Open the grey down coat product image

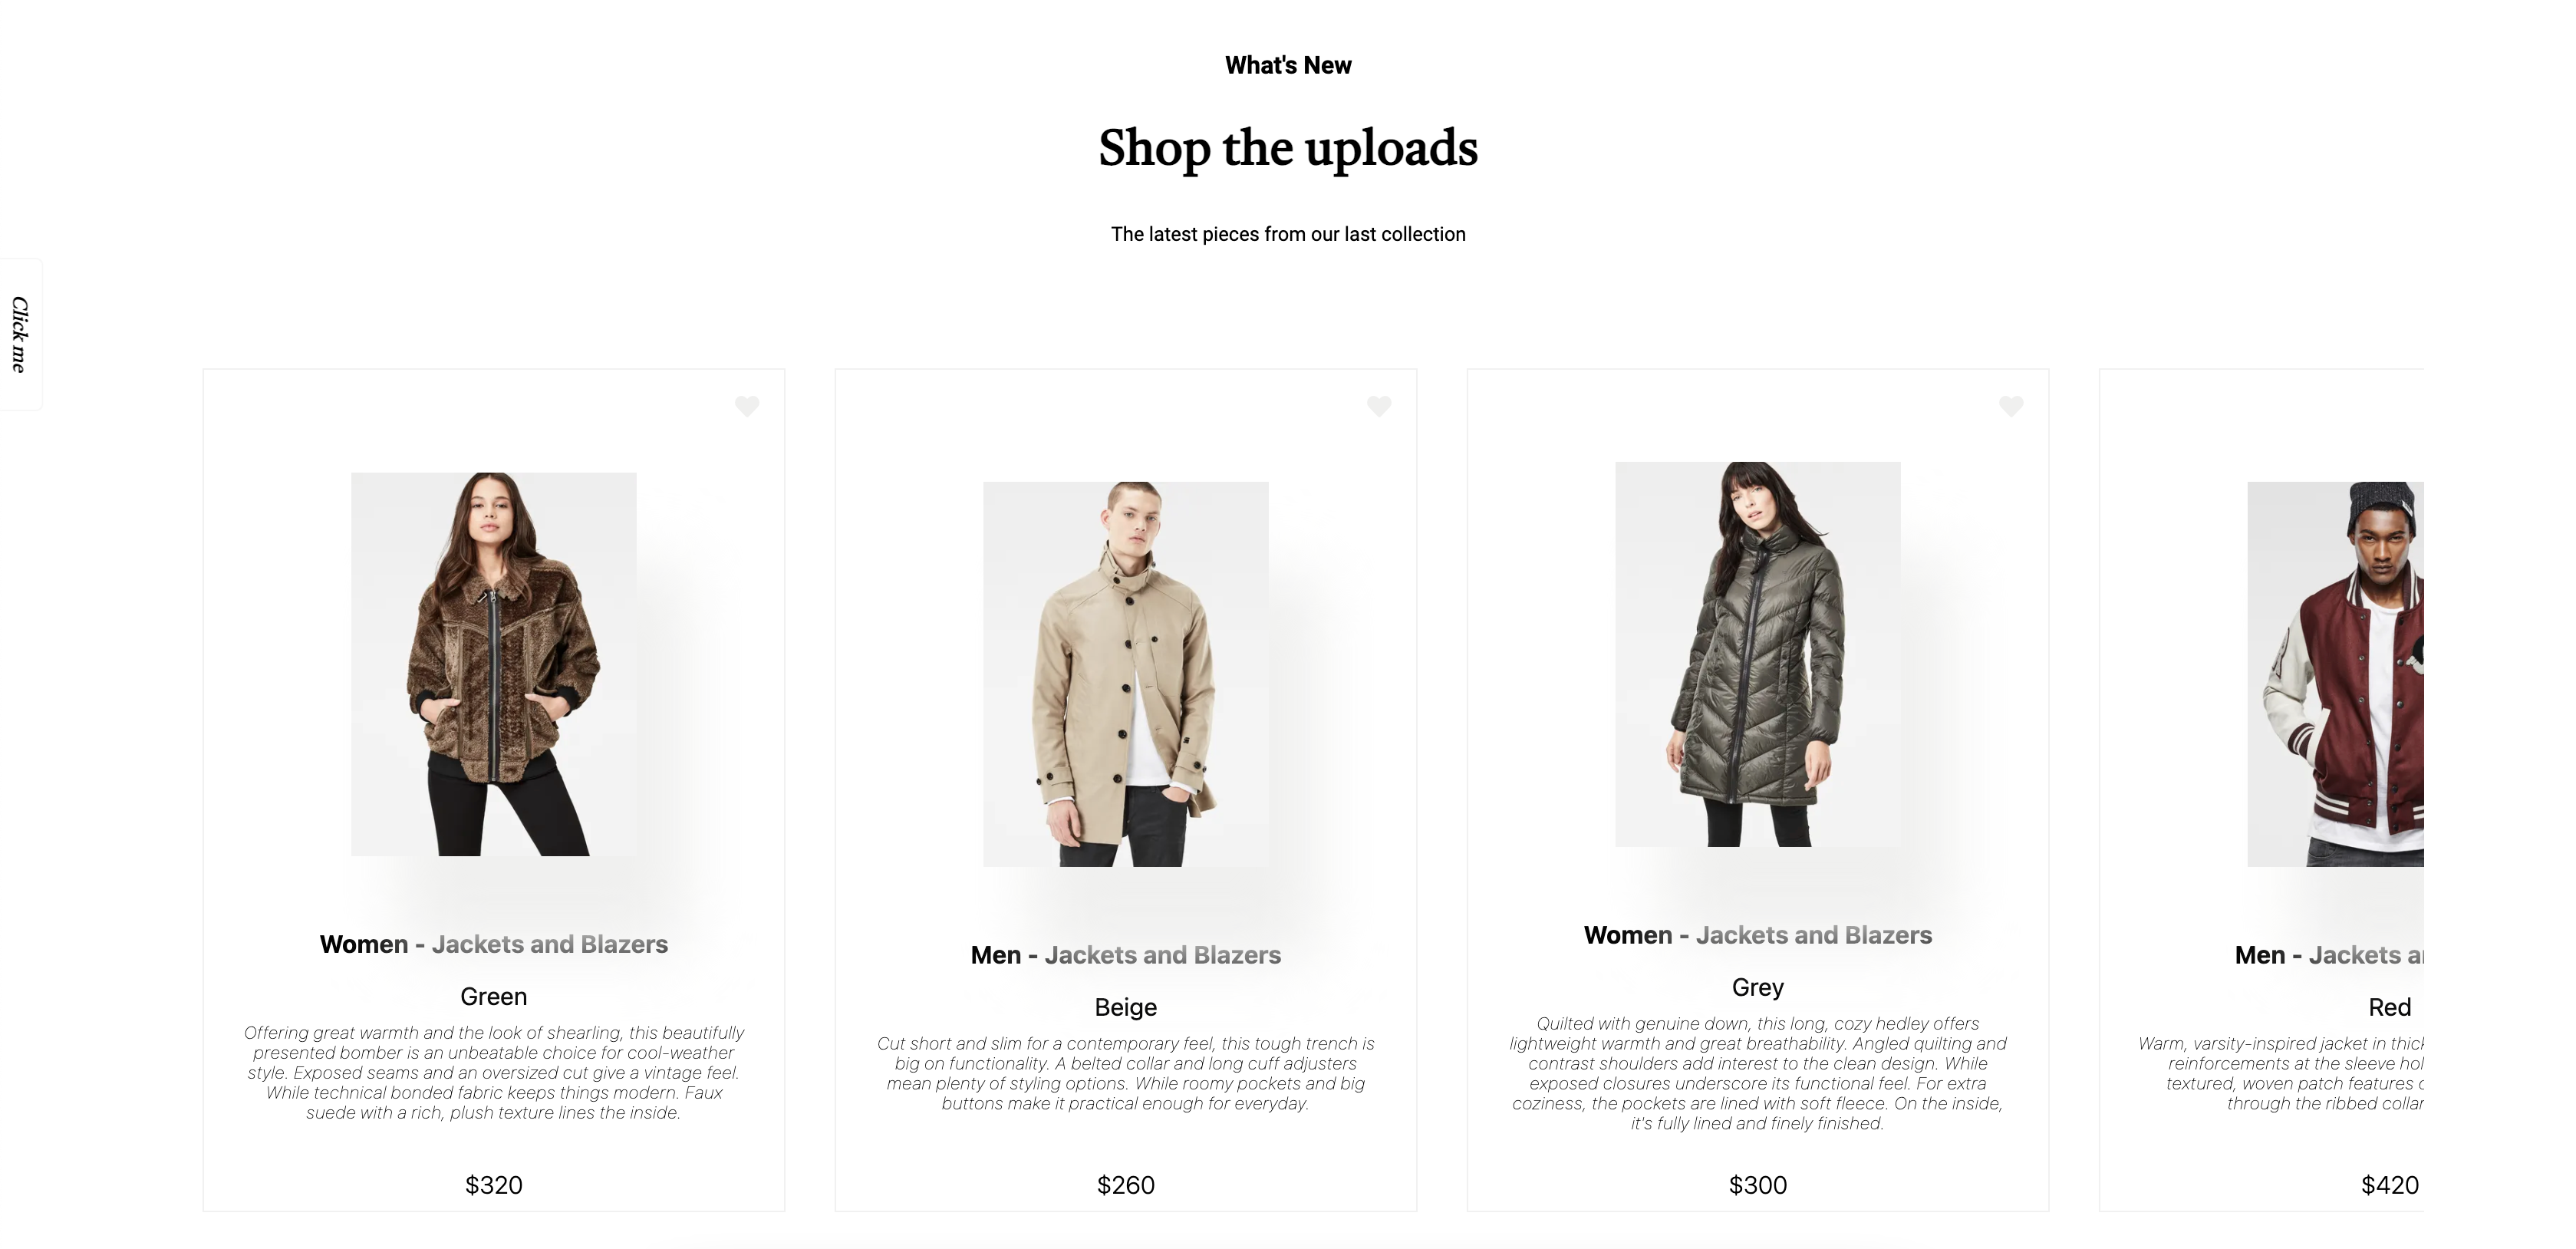pos(1757,654)
